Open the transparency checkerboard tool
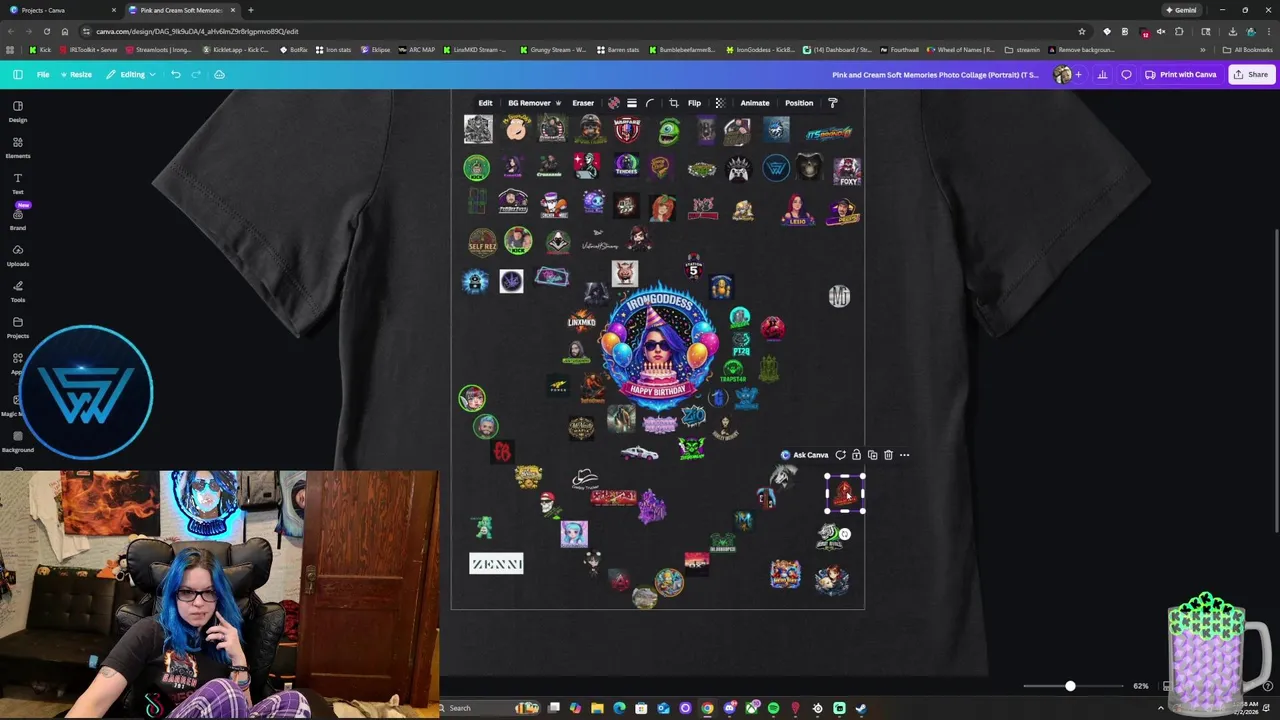 719,103
